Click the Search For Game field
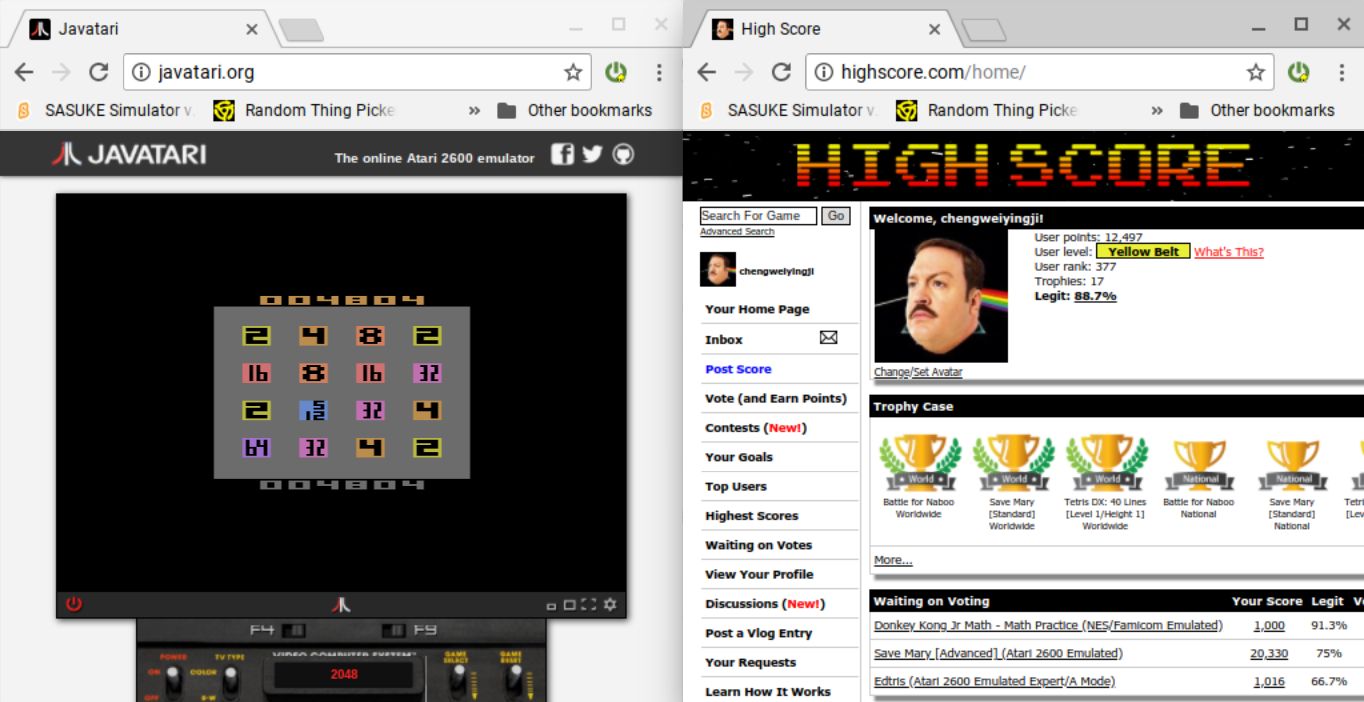The width and height of the screenshot is (1364, 702). point(758,216)
